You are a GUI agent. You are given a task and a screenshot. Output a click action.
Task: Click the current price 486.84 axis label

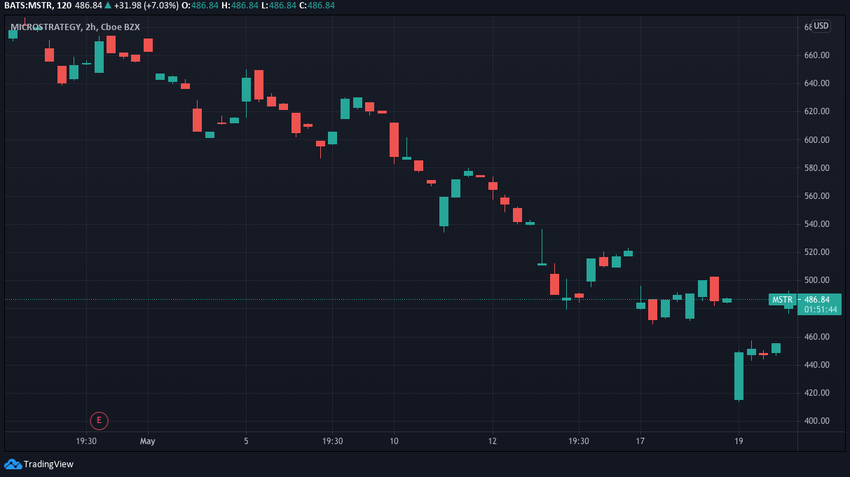point(817,299)
